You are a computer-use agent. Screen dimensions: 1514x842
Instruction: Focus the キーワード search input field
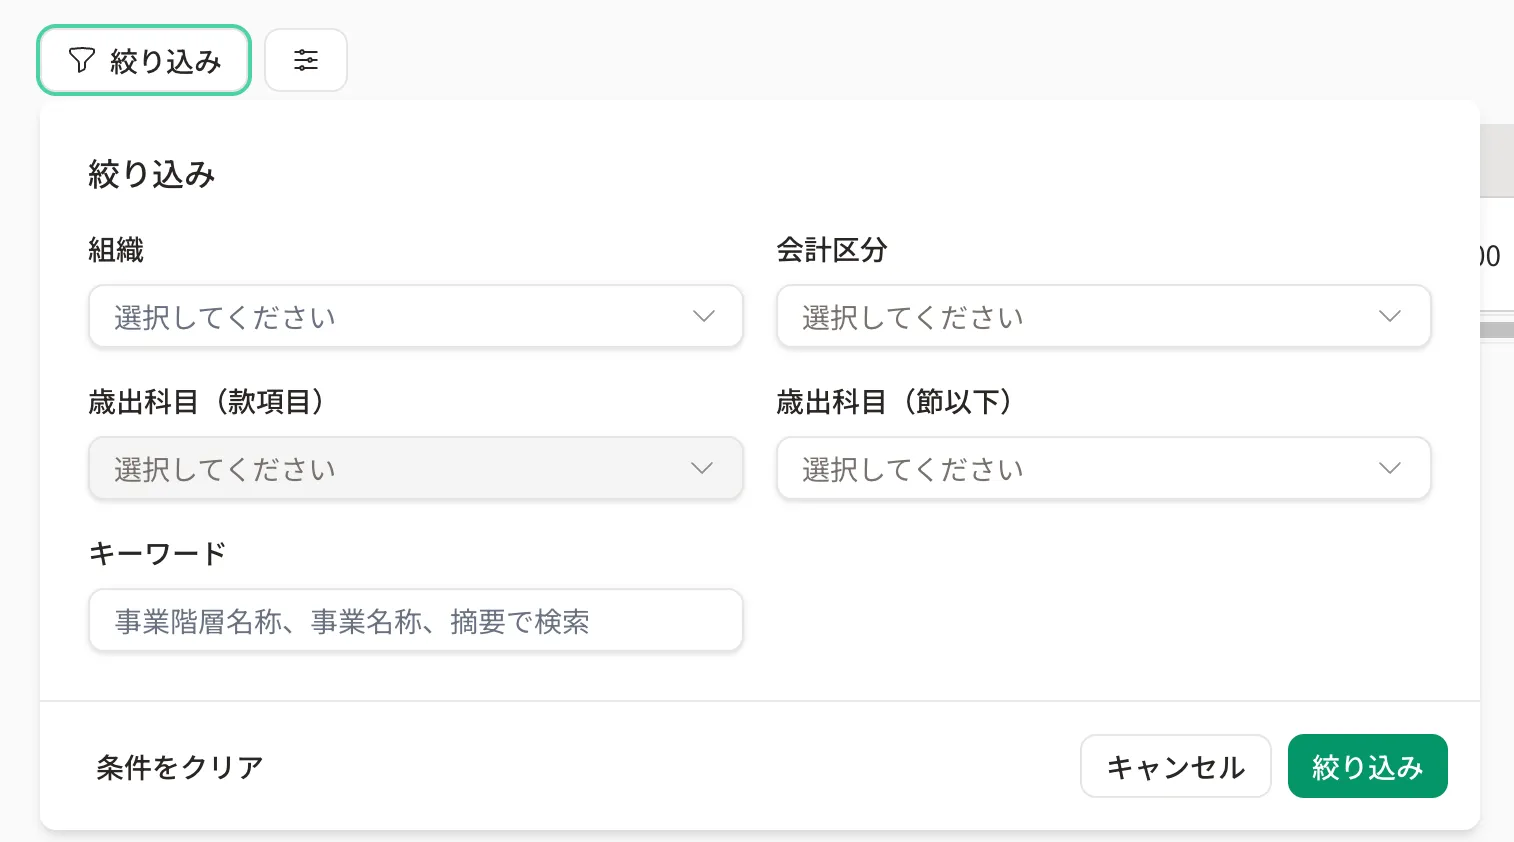tap(416, 620)
